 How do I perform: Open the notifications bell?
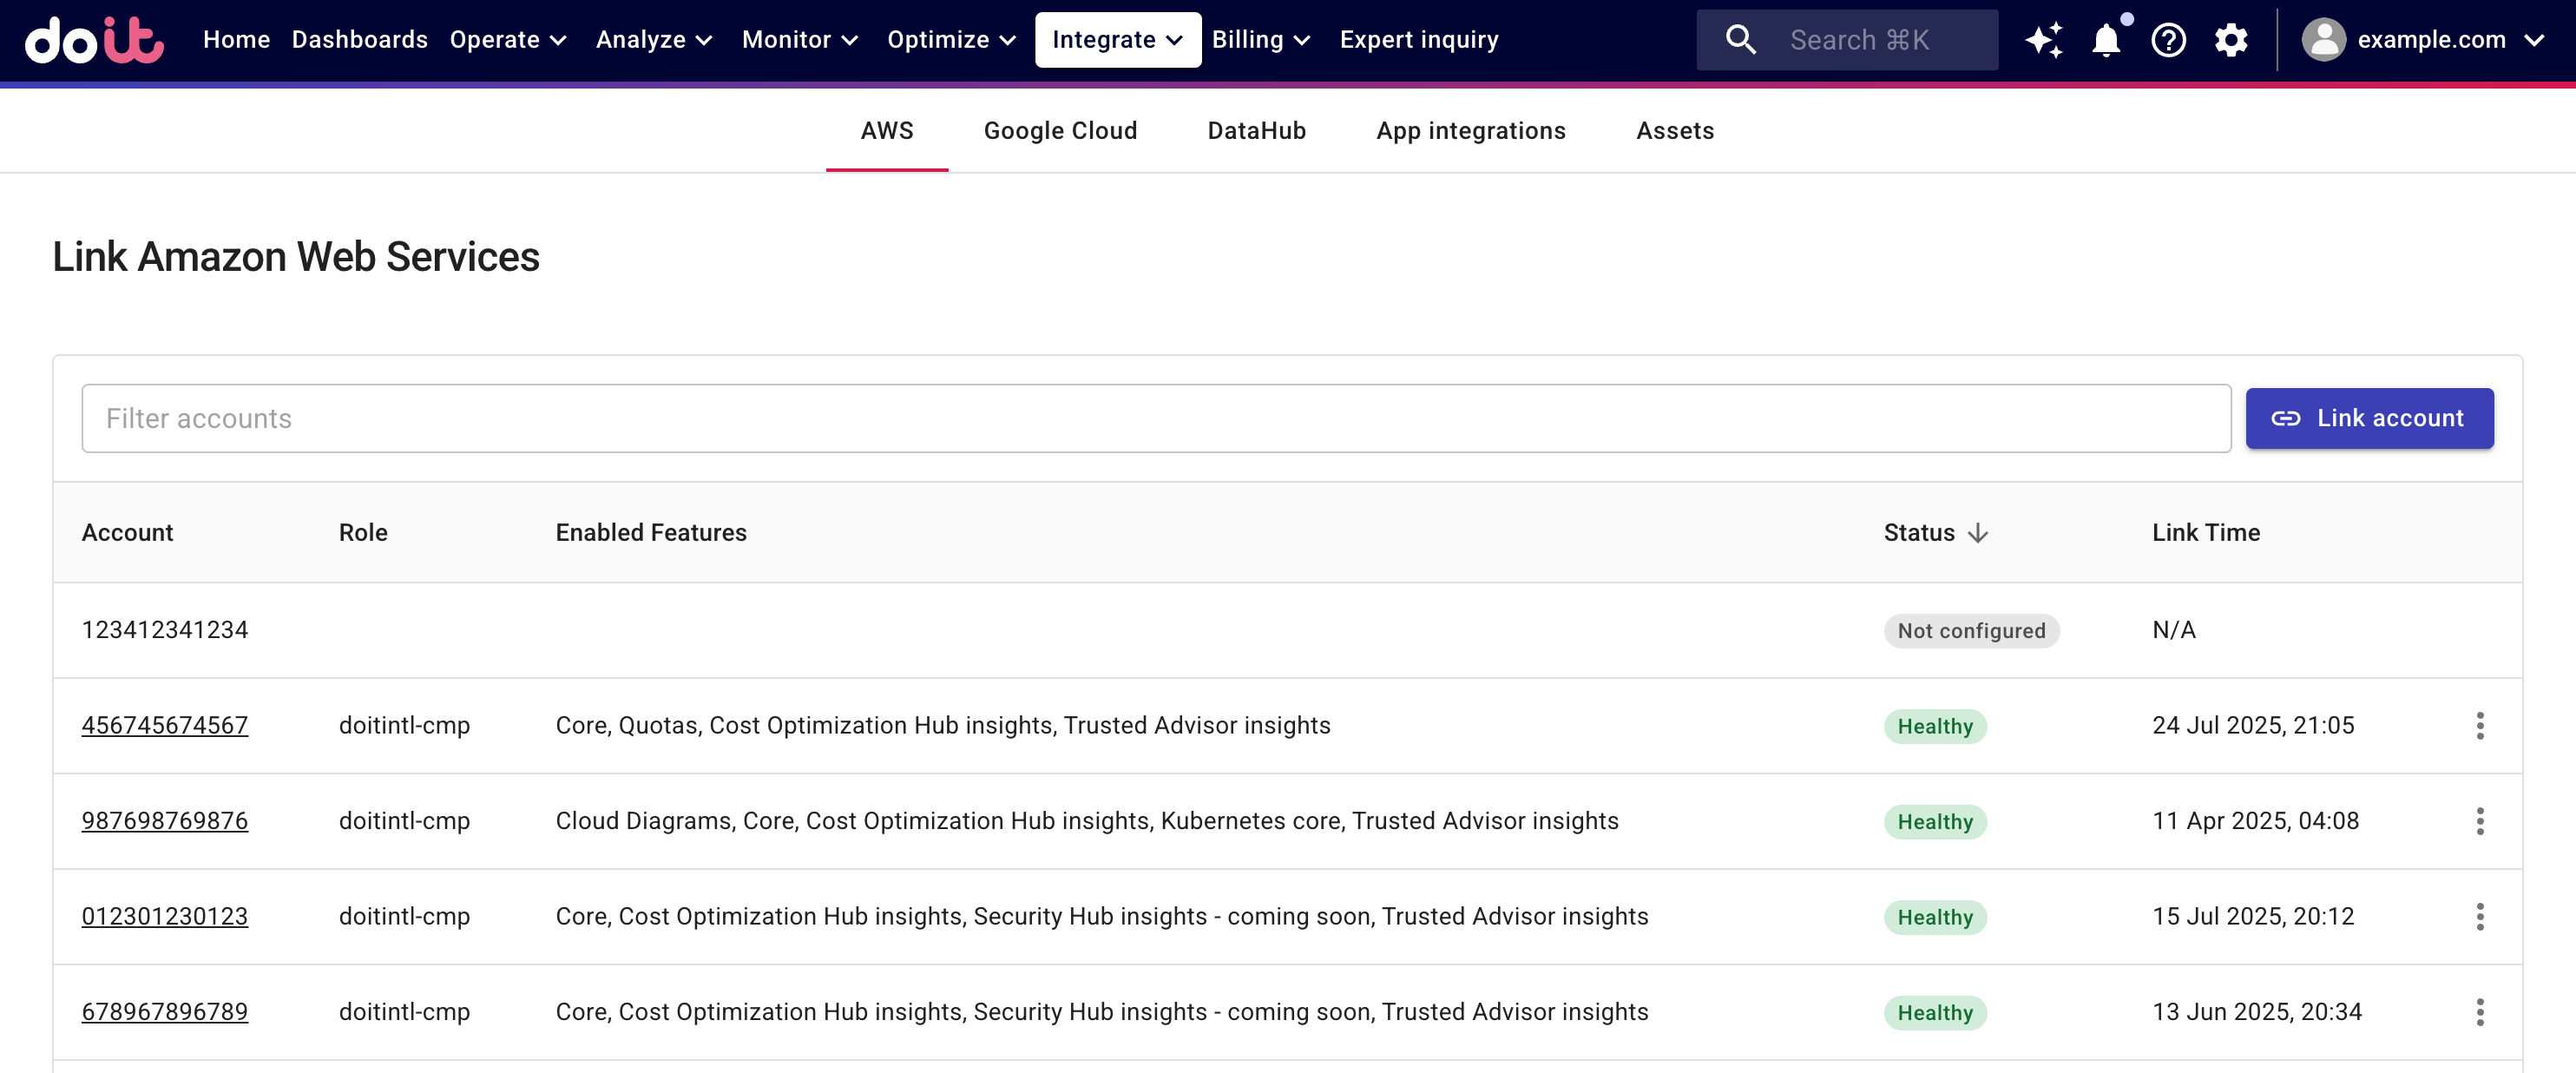coord(2106,40)
